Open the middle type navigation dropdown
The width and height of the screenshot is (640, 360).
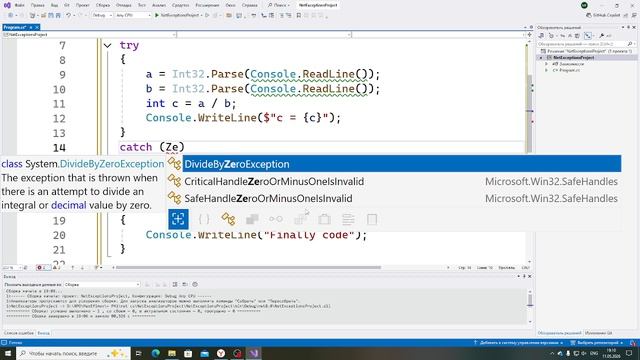(264, 35)
